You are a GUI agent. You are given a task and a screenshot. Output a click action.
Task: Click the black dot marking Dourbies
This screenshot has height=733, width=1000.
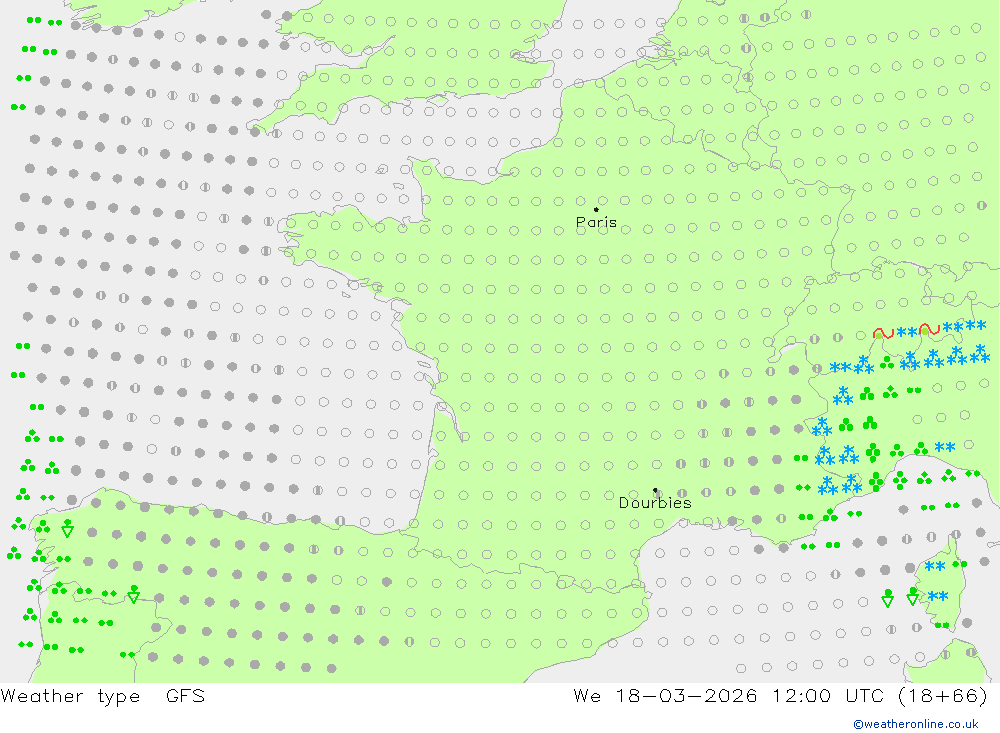[x=655, y=490]
